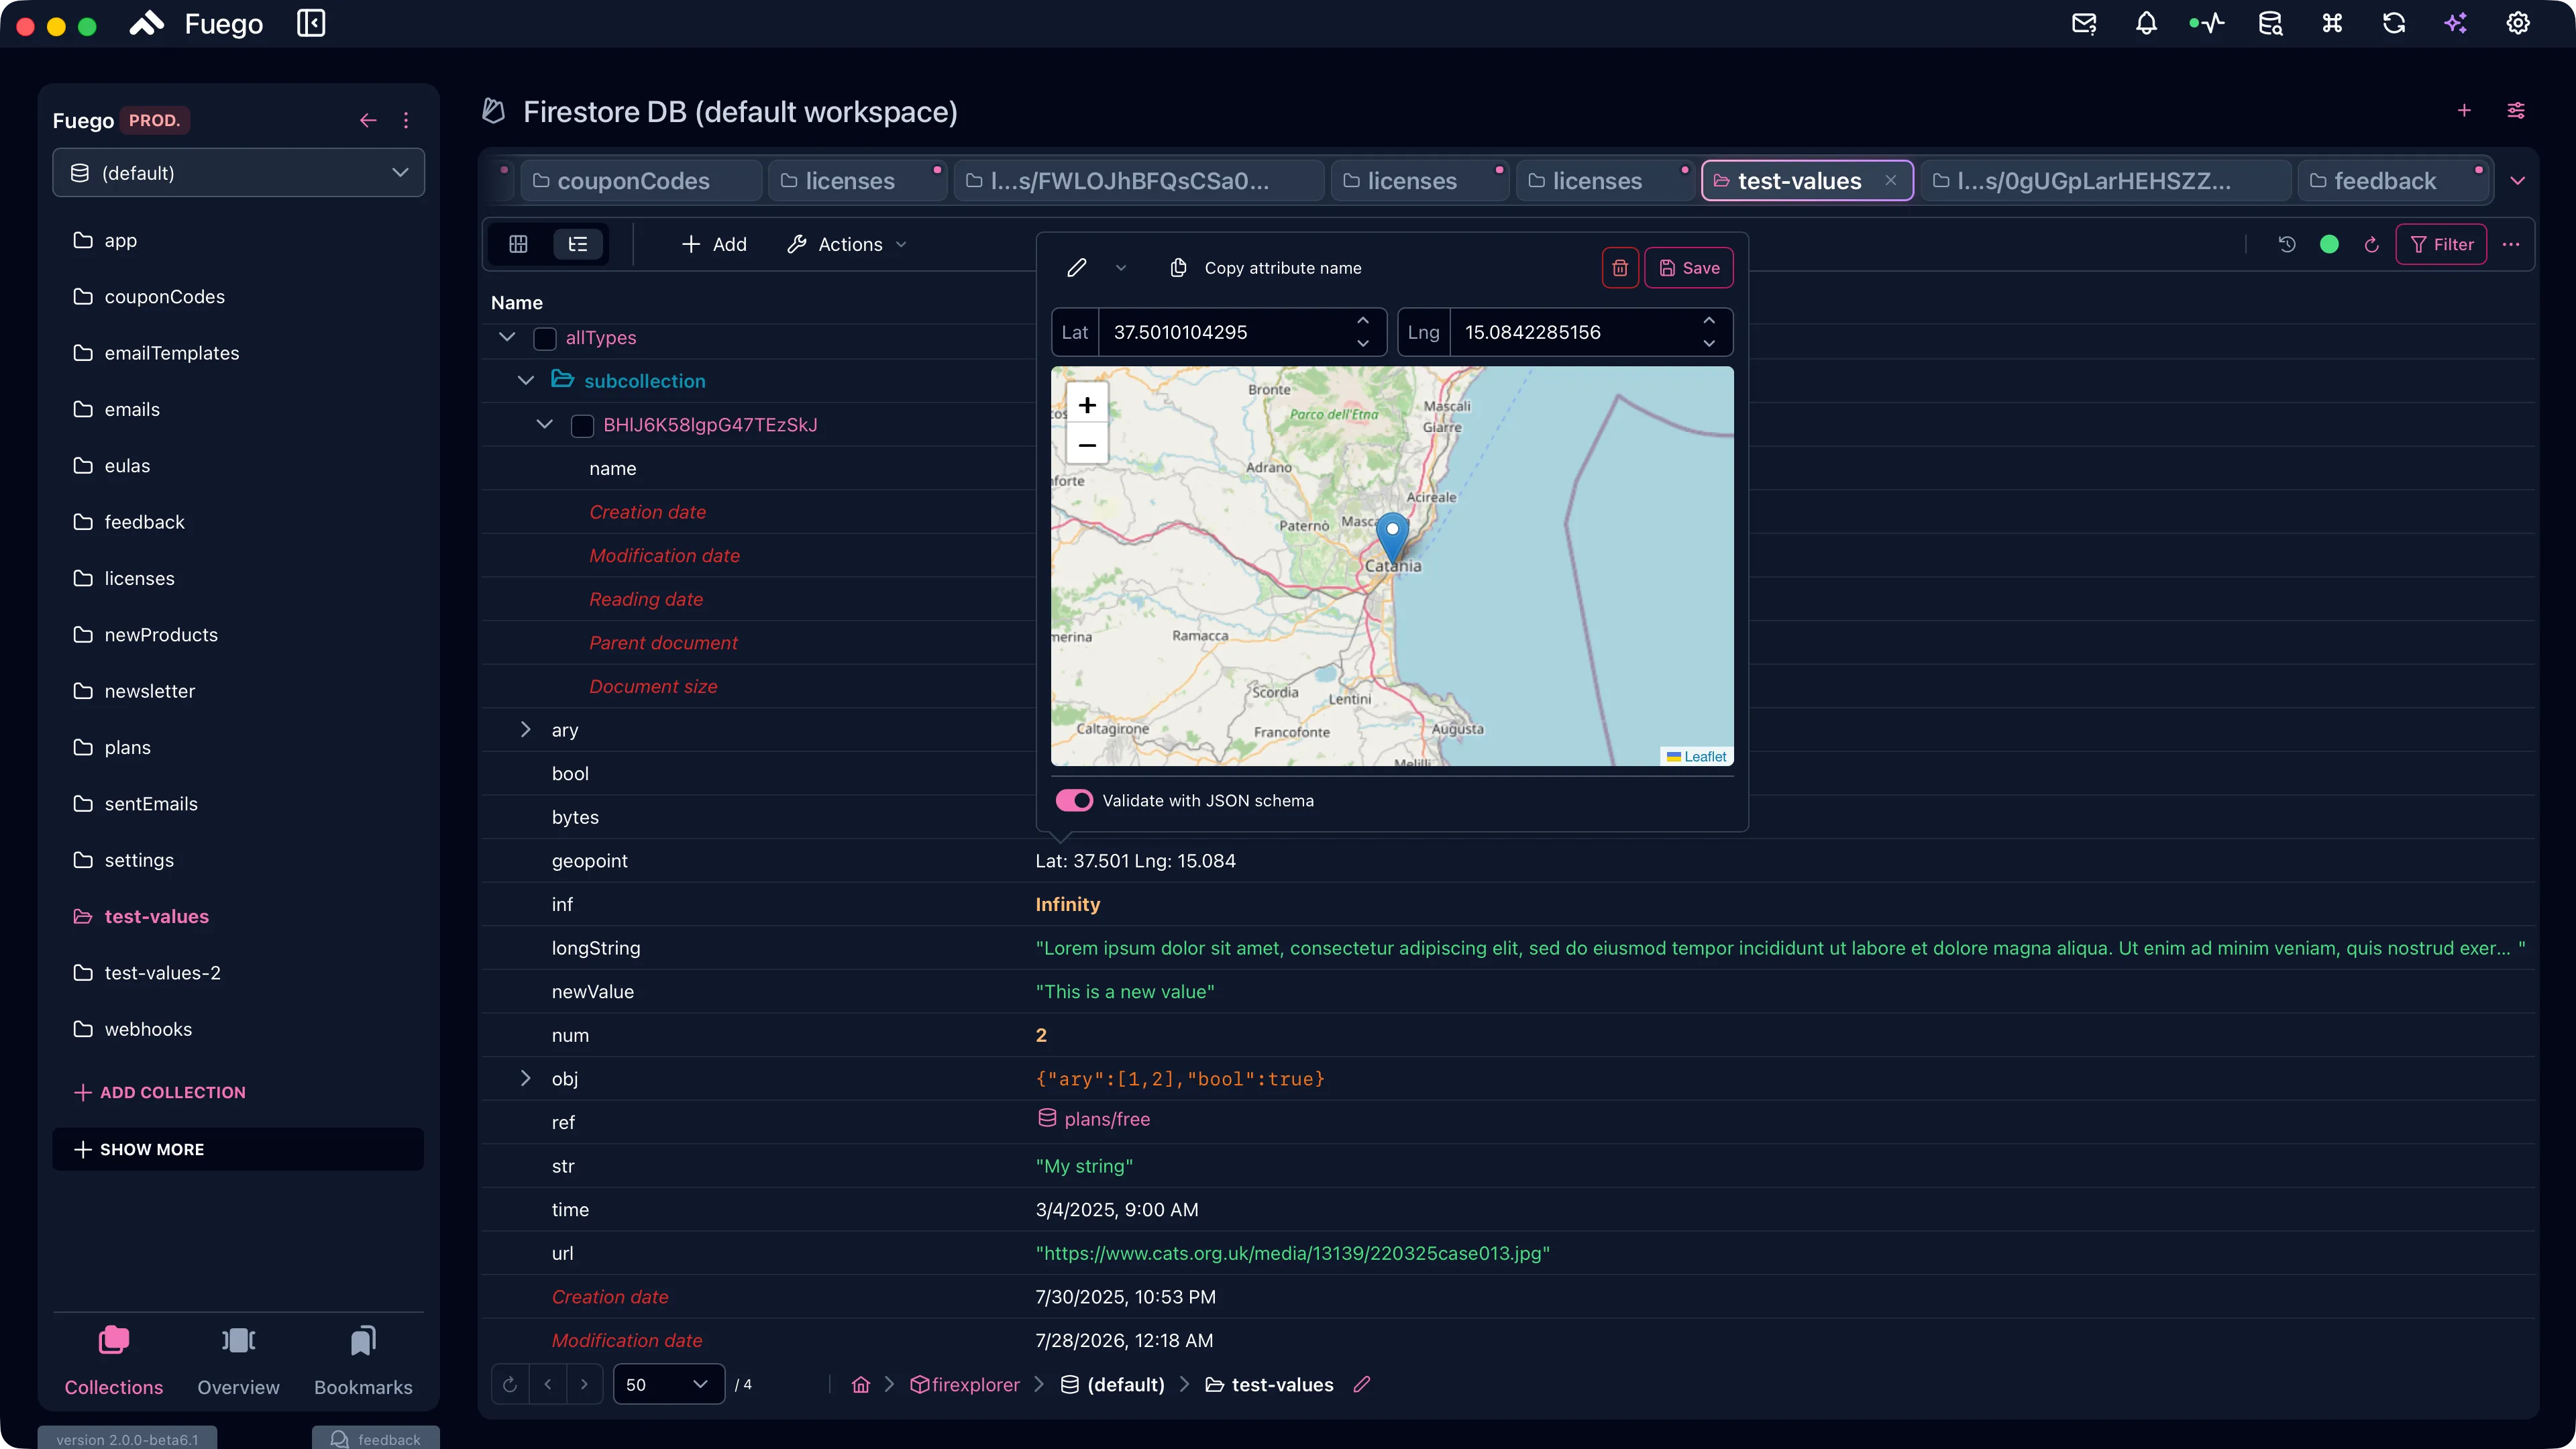This screenshot has height=1449, width=2576.
Task: Open the tabs overflow chevron
Action: (2518, 181)
